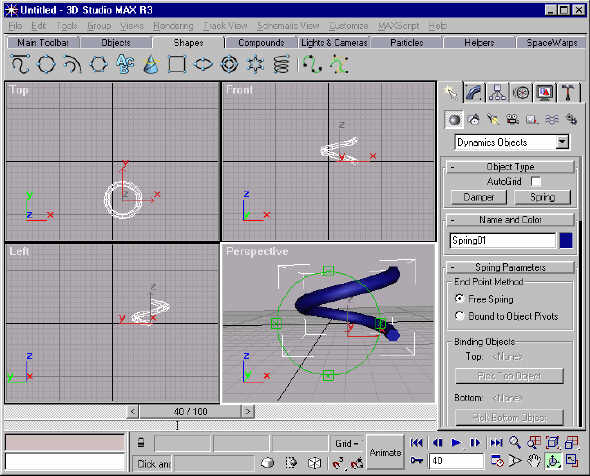
Task: Collapse the Object Type rollout
Action: click(510, 167)
